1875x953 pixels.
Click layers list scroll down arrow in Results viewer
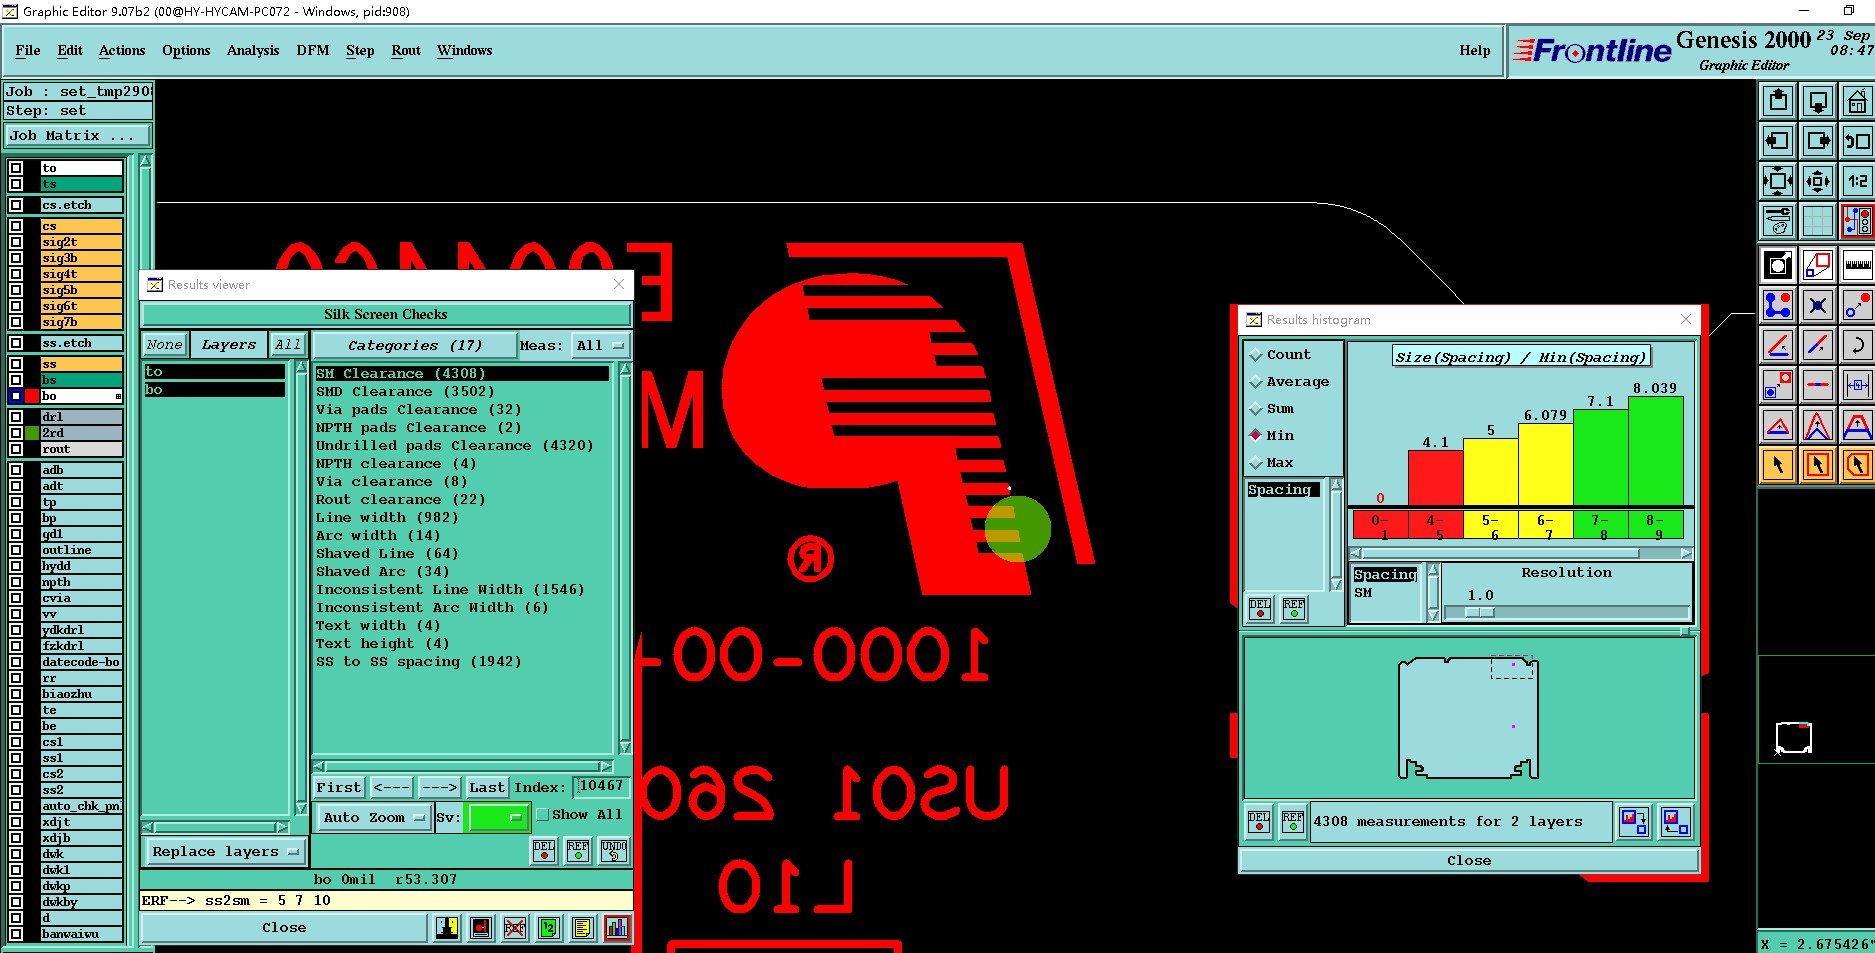(302, 808)
